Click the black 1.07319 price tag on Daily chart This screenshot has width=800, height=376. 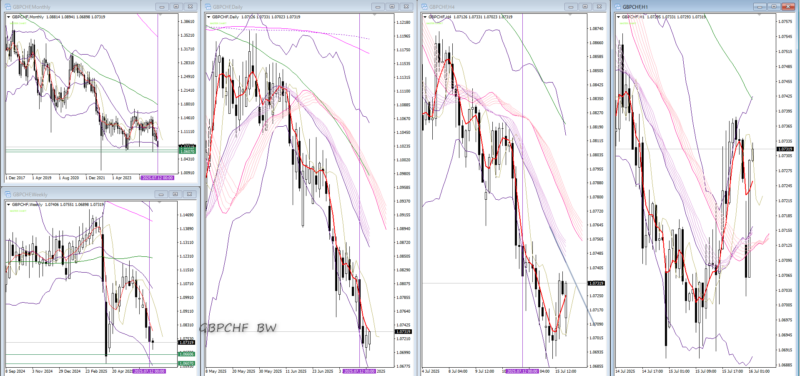point(403,332)
